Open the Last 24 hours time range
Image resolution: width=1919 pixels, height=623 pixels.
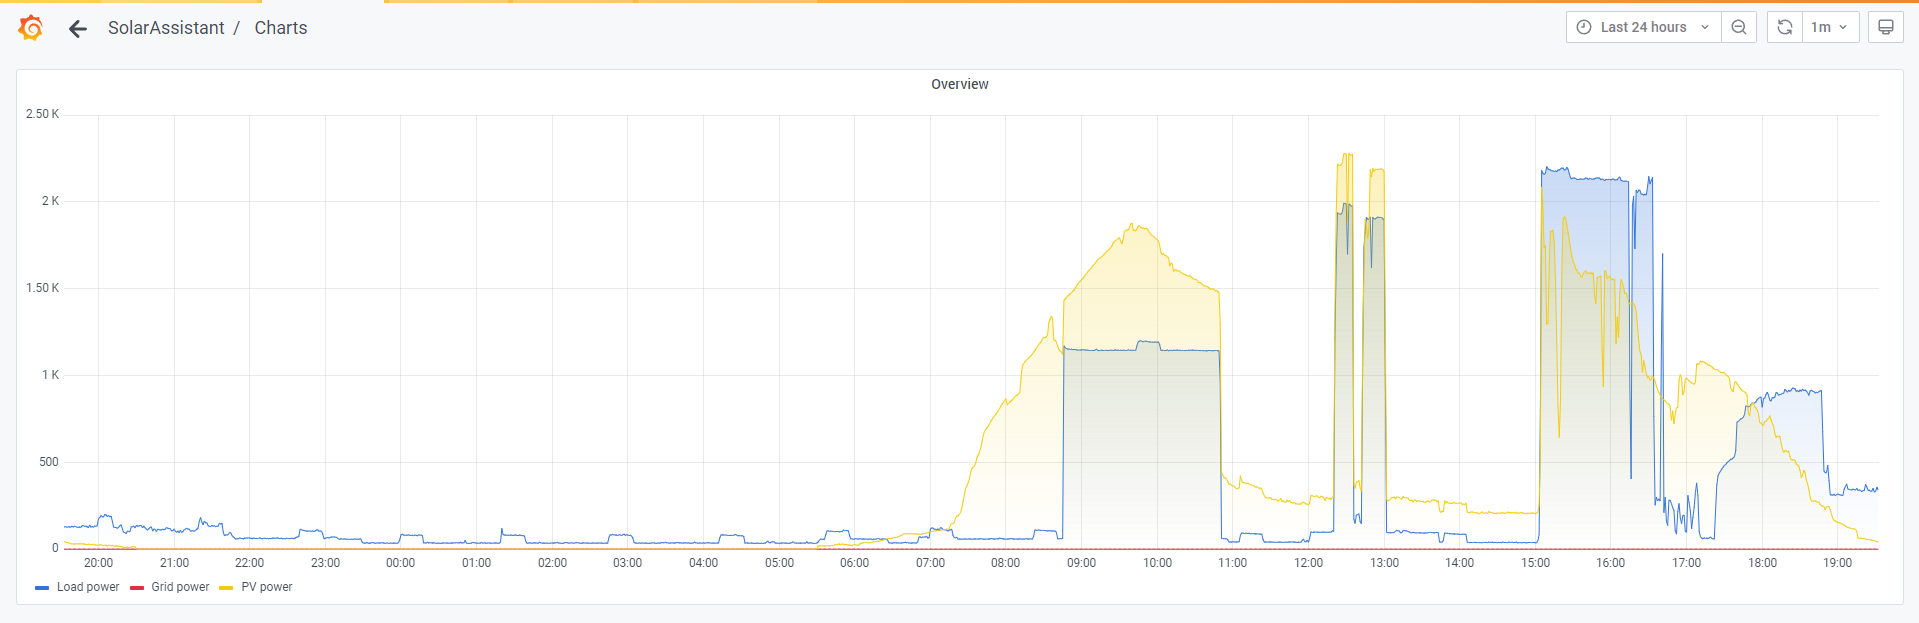(x=1643, y=27)
